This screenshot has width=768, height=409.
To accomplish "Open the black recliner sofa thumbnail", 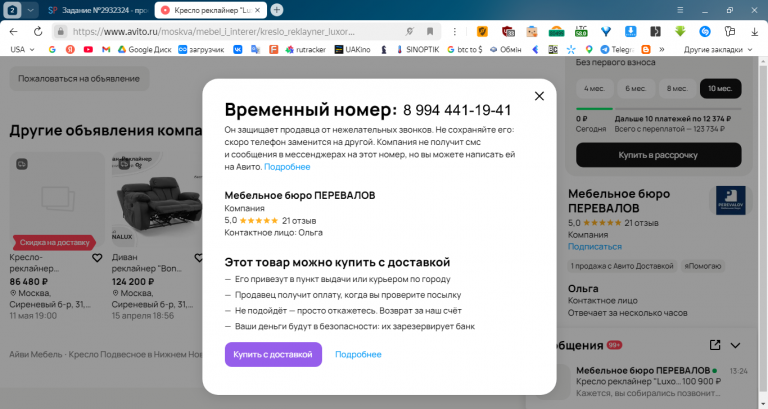I will coord(157,201).
